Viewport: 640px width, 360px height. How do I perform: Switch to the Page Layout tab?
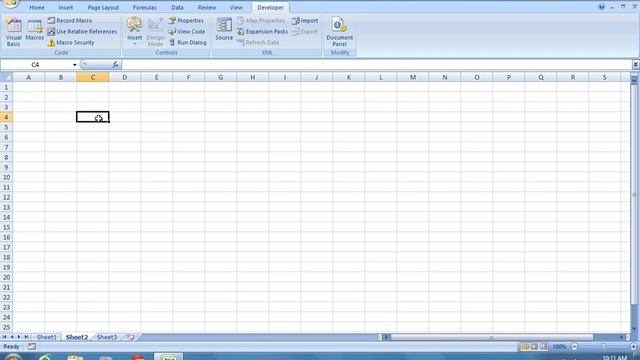click(x=103, y=7)
